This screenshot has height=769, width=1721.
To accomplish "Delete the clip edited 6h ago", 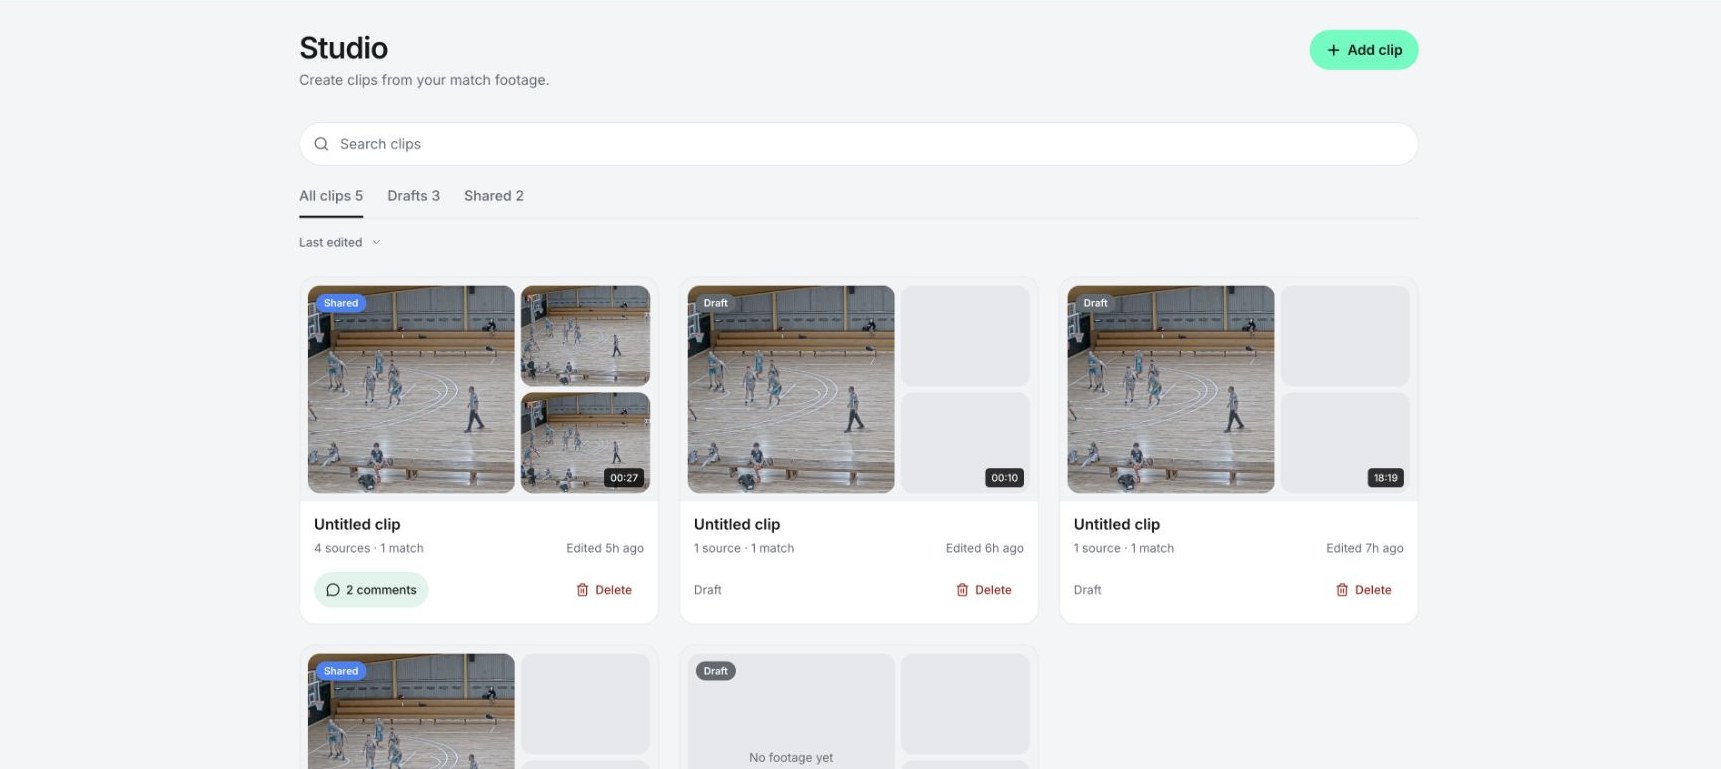I will point(984,590).
